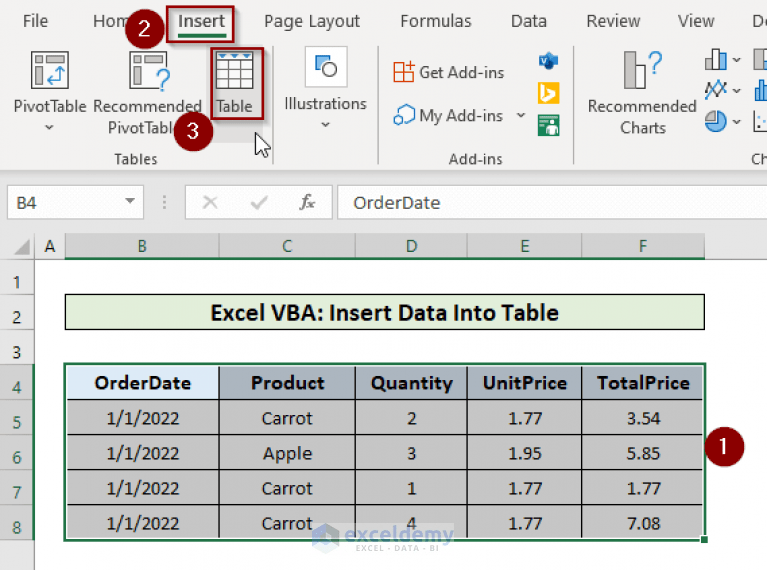Click the Cancel X in formula bar

pyautogui.click(x=210, y=202)
